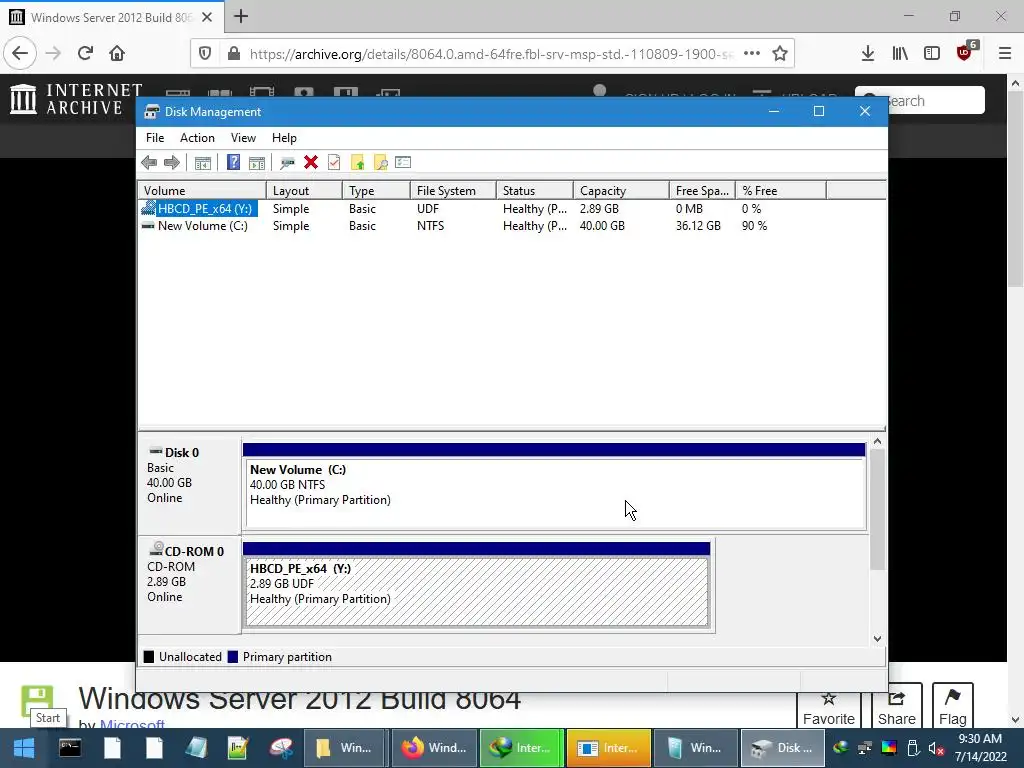Image resolution: width=1024 pixels, height=768 pixels.
Task: Sort by the Volume column header
Action: point(202,191)
